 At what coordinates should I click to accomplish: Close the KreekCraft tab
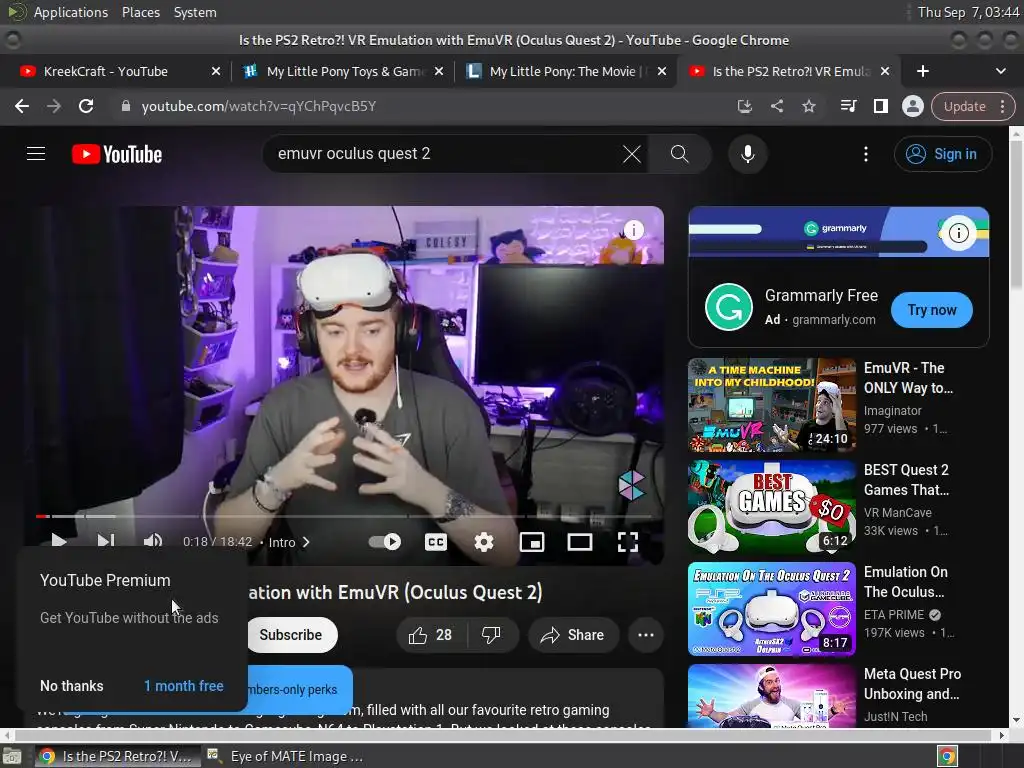216,71
